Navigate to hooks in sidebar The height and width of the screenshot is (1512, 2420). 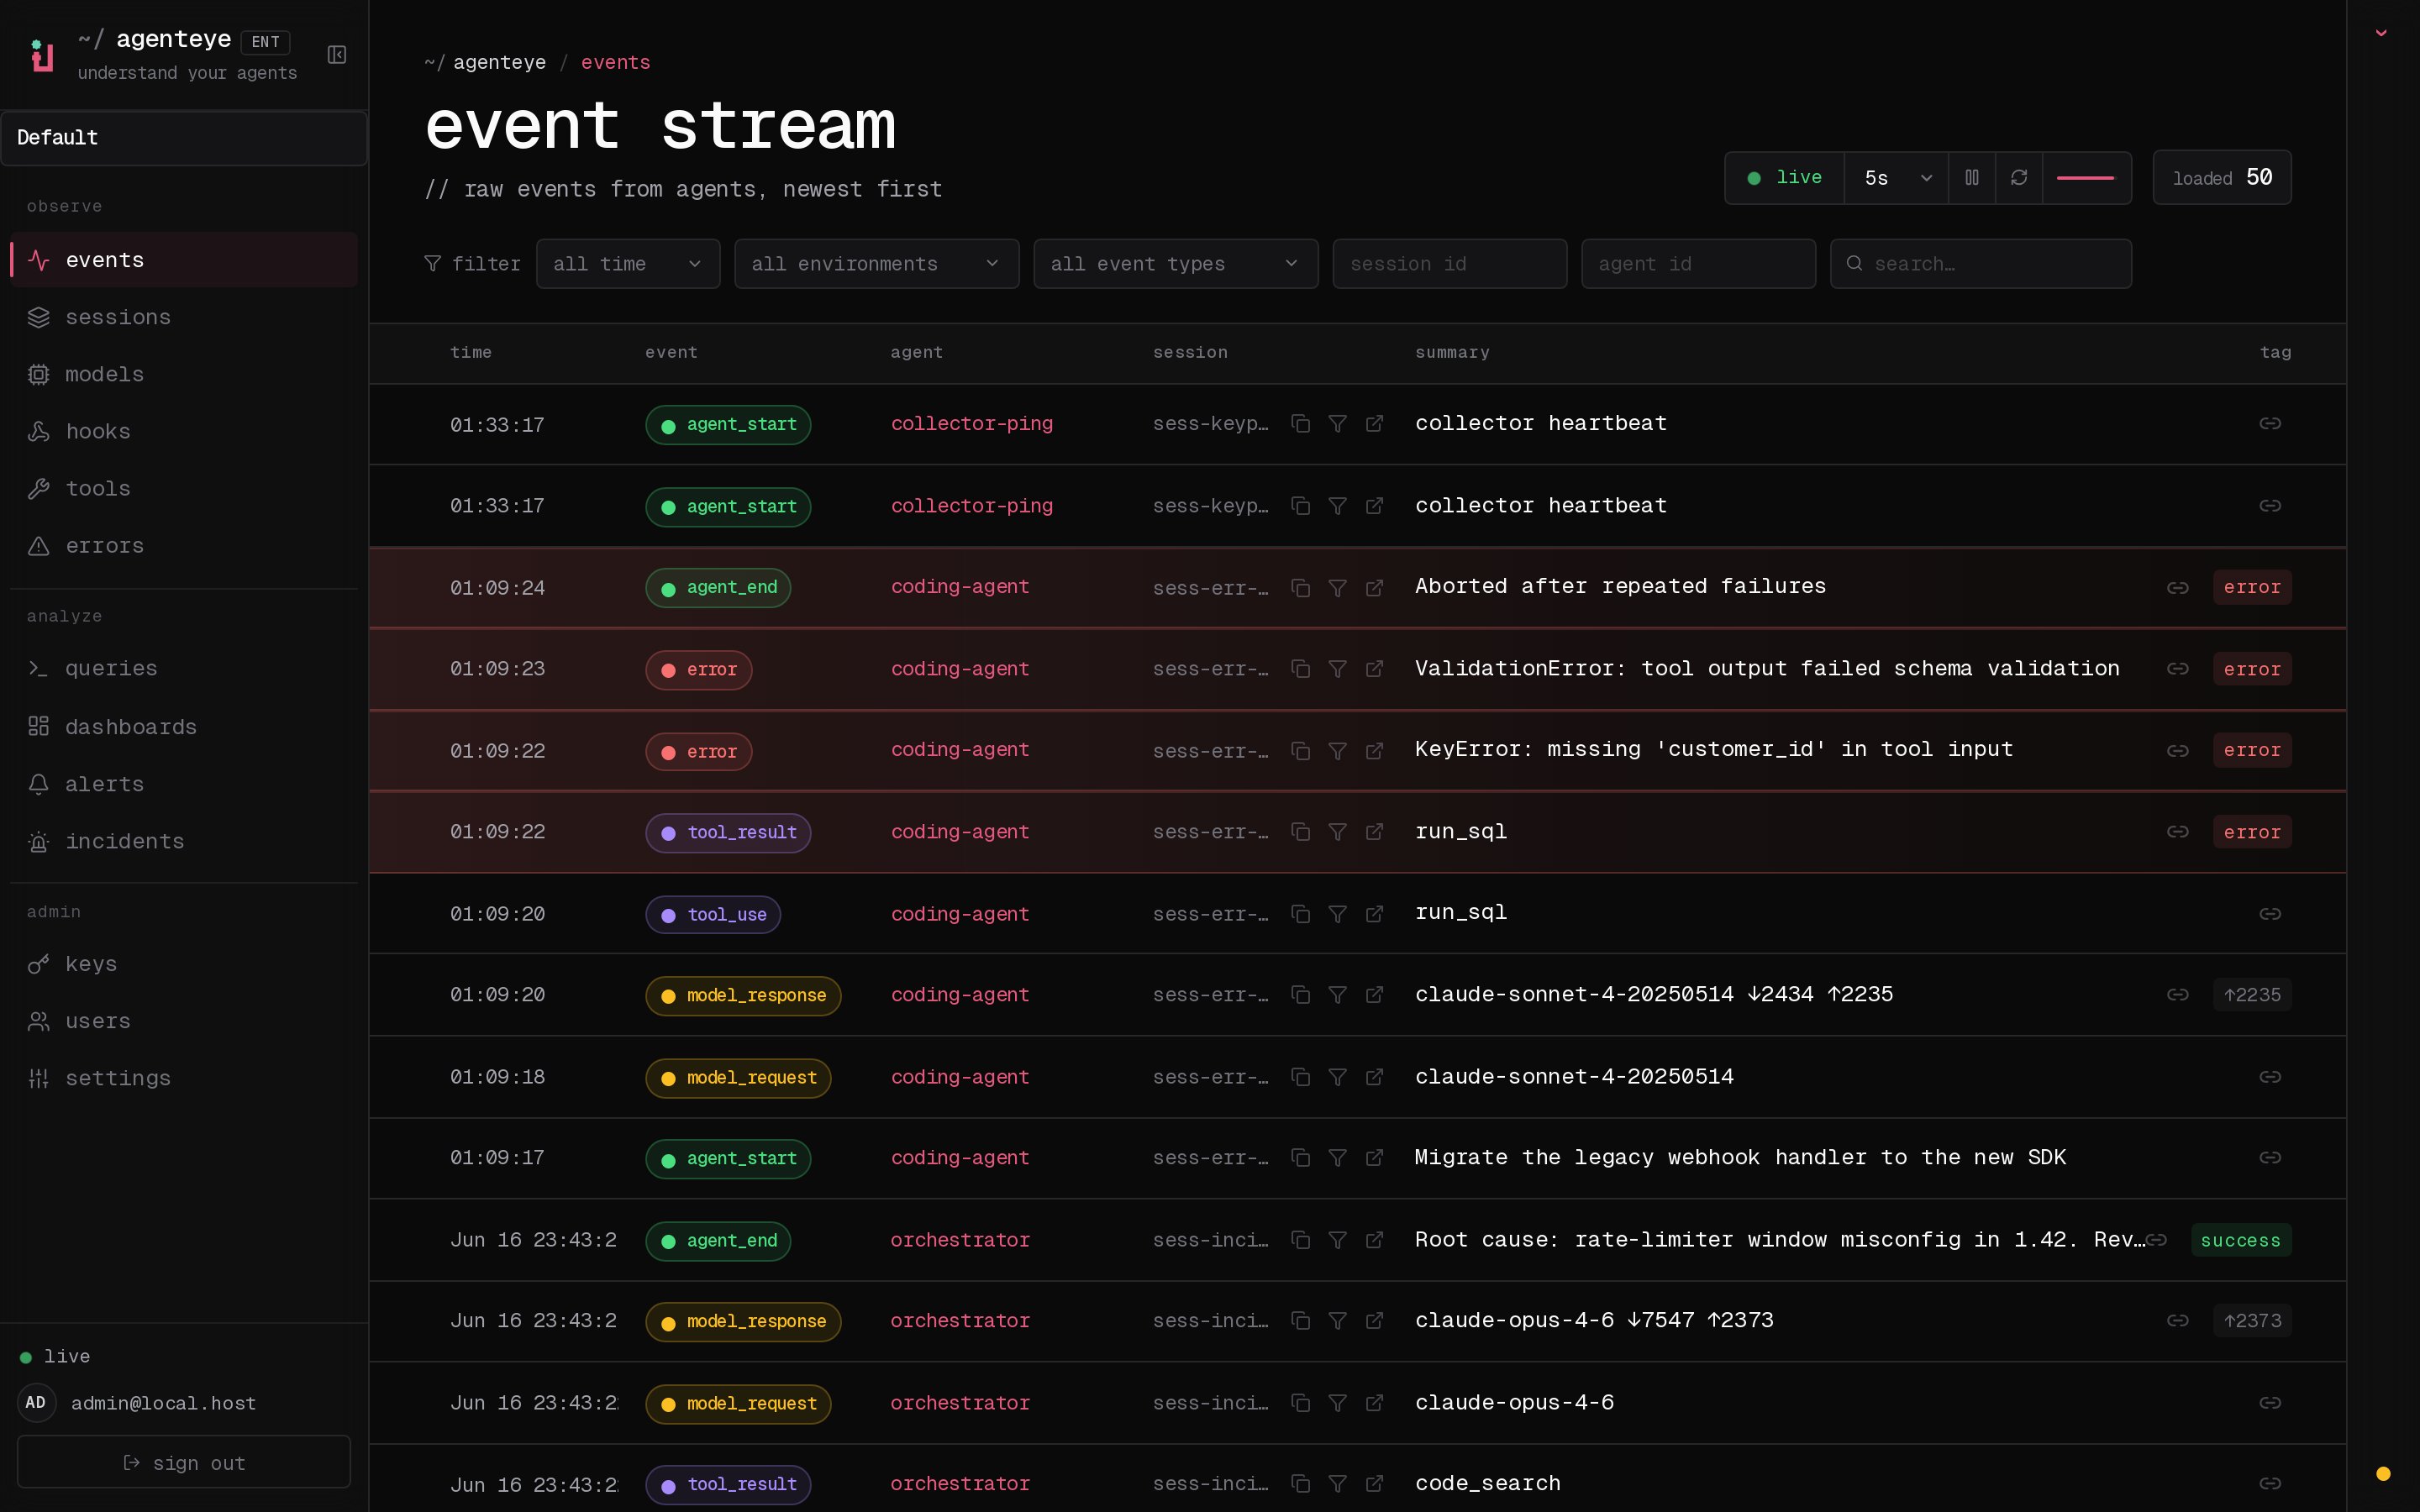click(184, 431)
